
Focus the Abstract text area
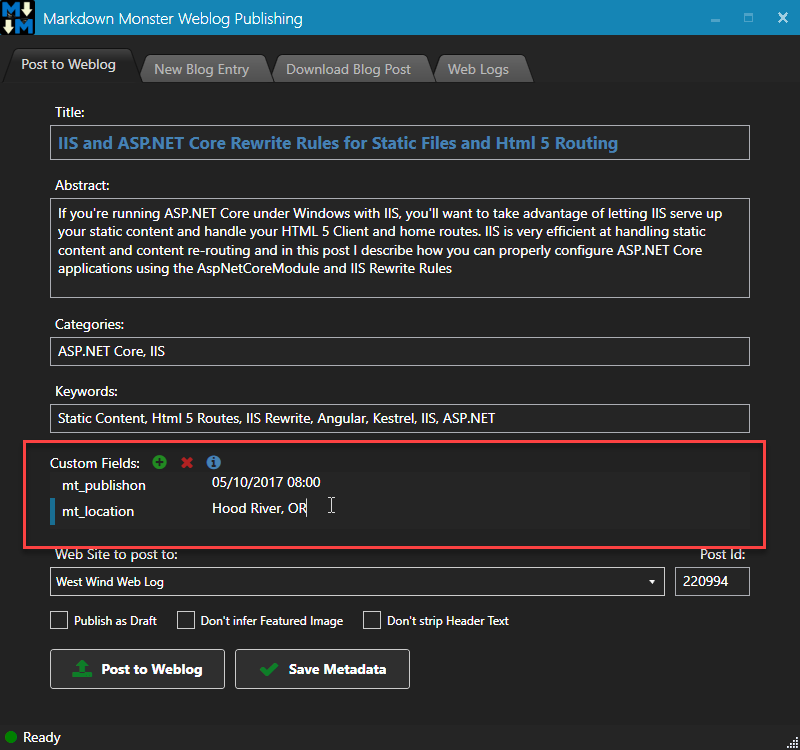[x=399, y=248]
